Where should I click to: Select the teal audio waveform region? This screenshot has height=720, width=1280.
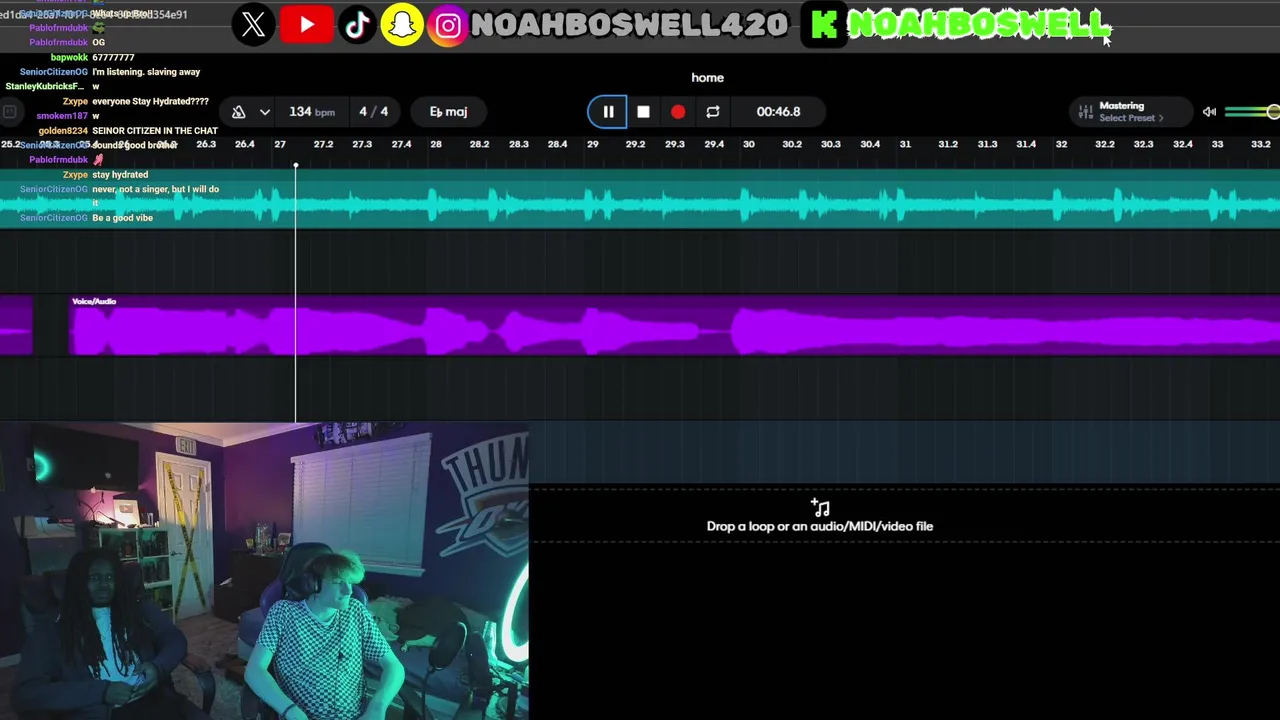tap(640, 198)
